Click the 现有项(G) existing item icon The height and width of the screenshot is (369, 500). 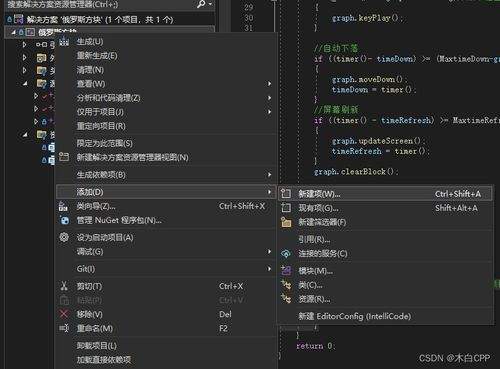pos(286,208)
